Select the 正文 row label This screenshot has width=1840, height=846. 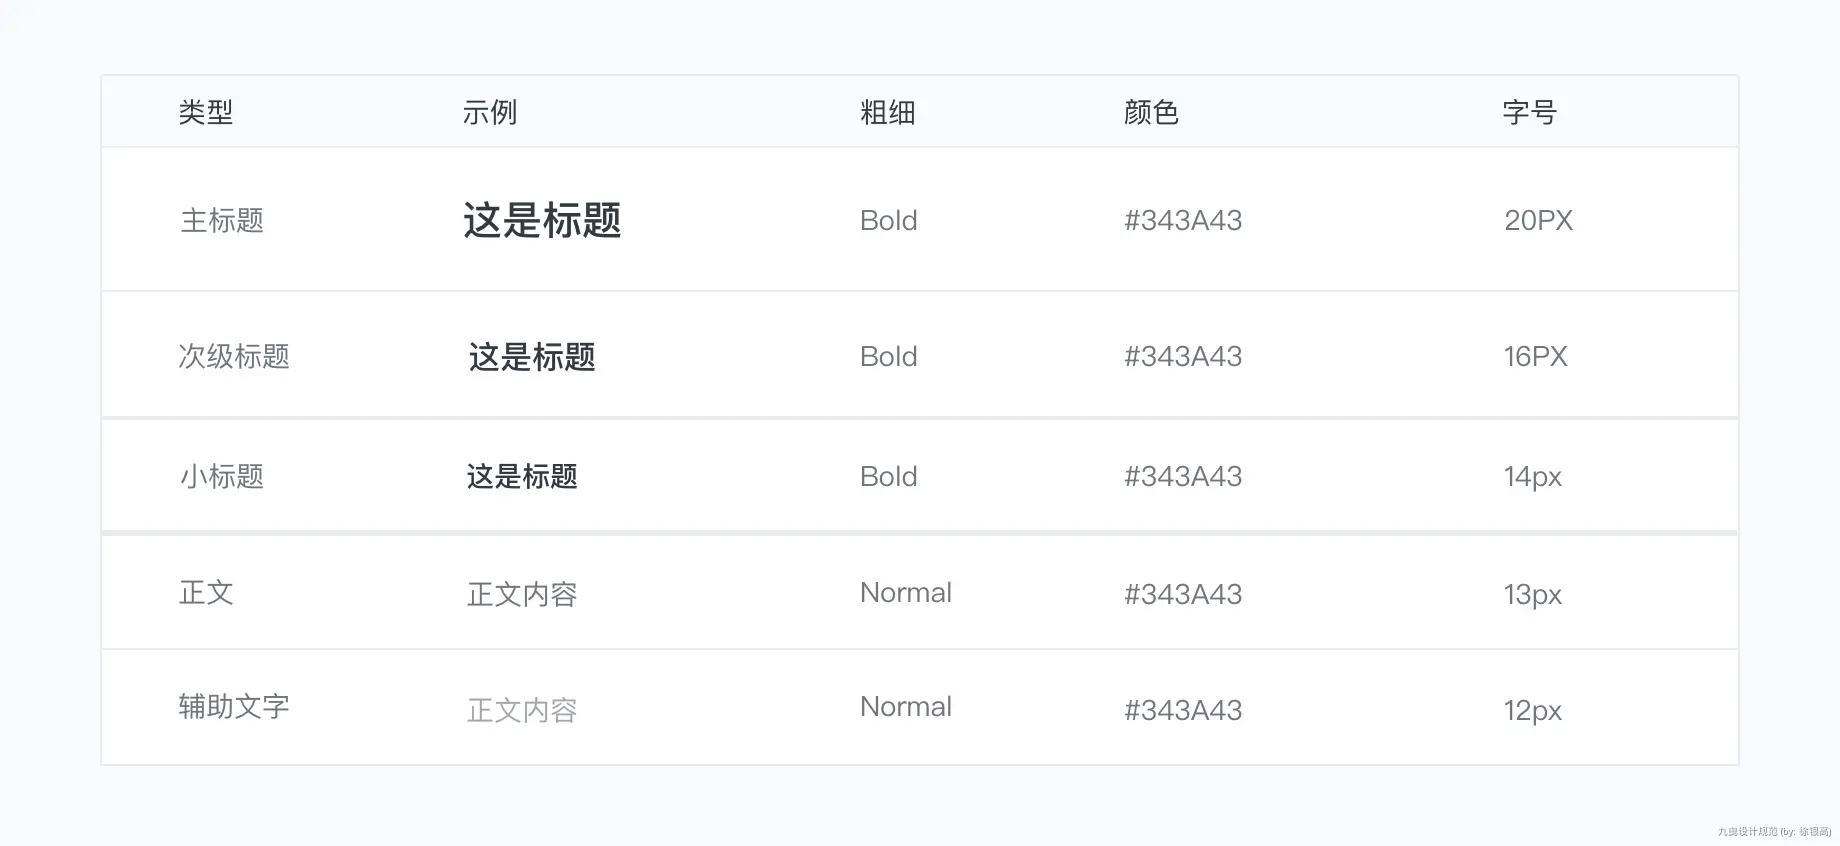pos(206,592)
